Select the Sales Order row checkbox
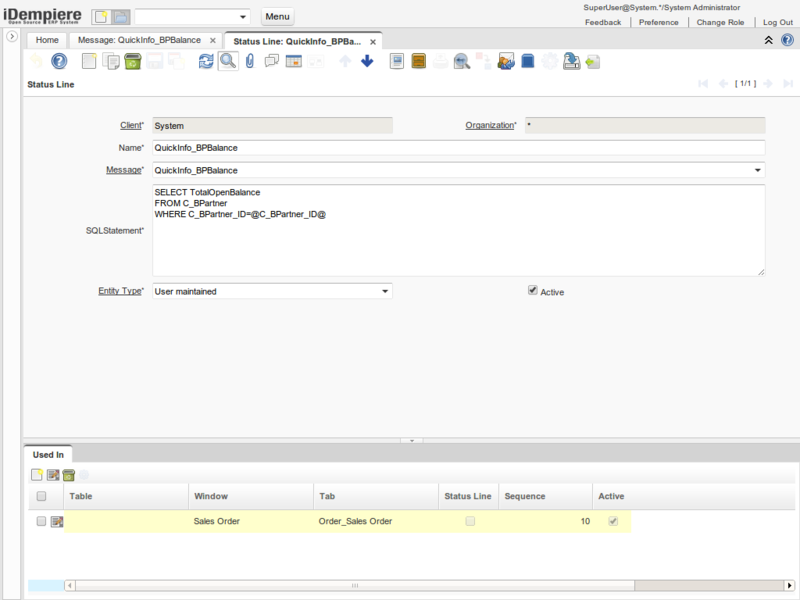The height and width of the screenshot is (600, 800). (x=41, y=521)
